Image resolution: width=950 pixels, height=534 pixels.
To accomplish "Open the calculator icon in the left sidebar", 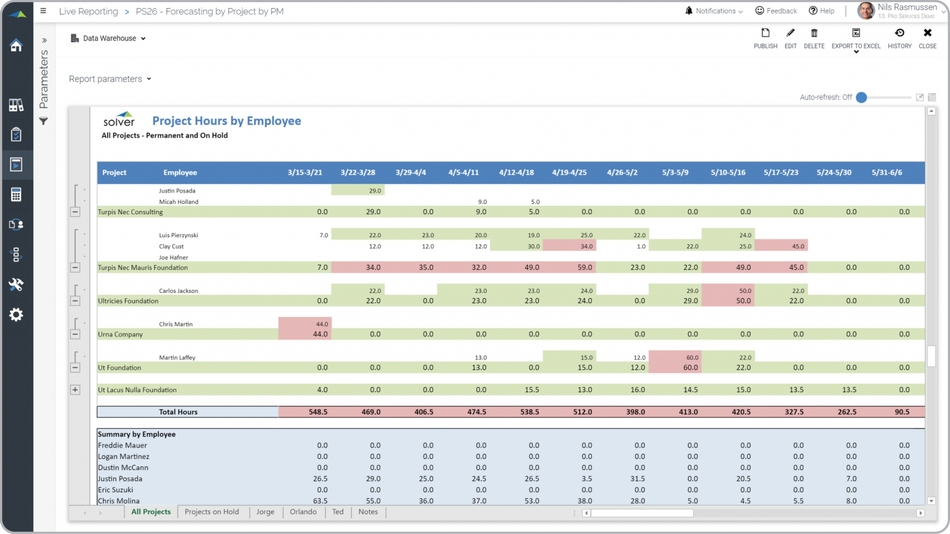I will point(16,195).
